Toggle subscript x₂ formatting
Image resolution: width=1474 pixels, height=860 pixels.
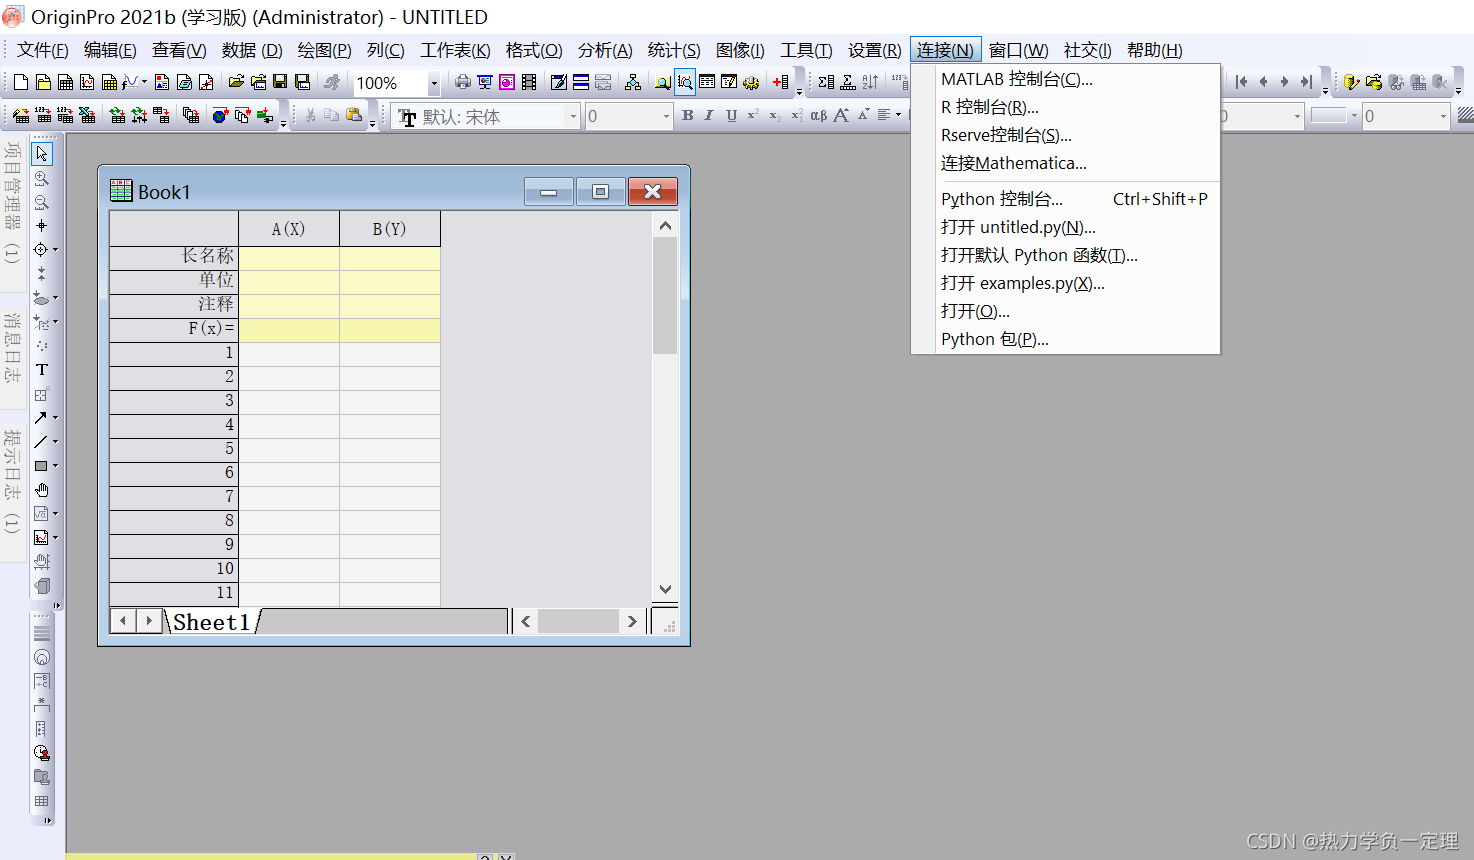click(x=775, y=115)
